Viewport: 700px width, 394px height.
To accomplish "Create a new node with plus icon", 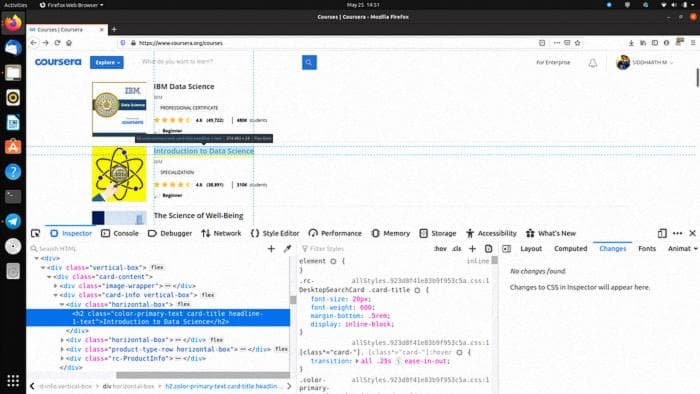I will [271, 249].
